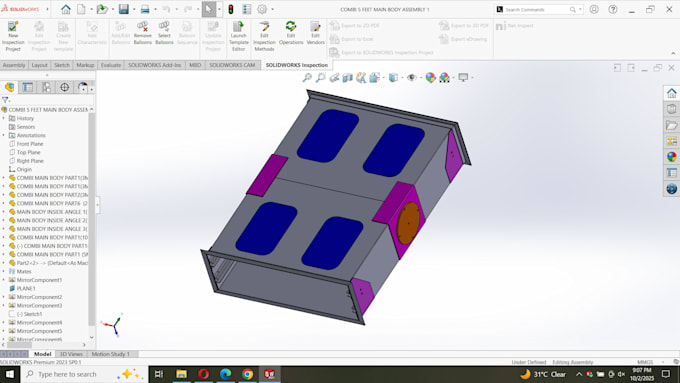Open Edit Inspection Methods
Image resolution: width=680 pixels, height=383 pixels.
(x=264, y=36)
